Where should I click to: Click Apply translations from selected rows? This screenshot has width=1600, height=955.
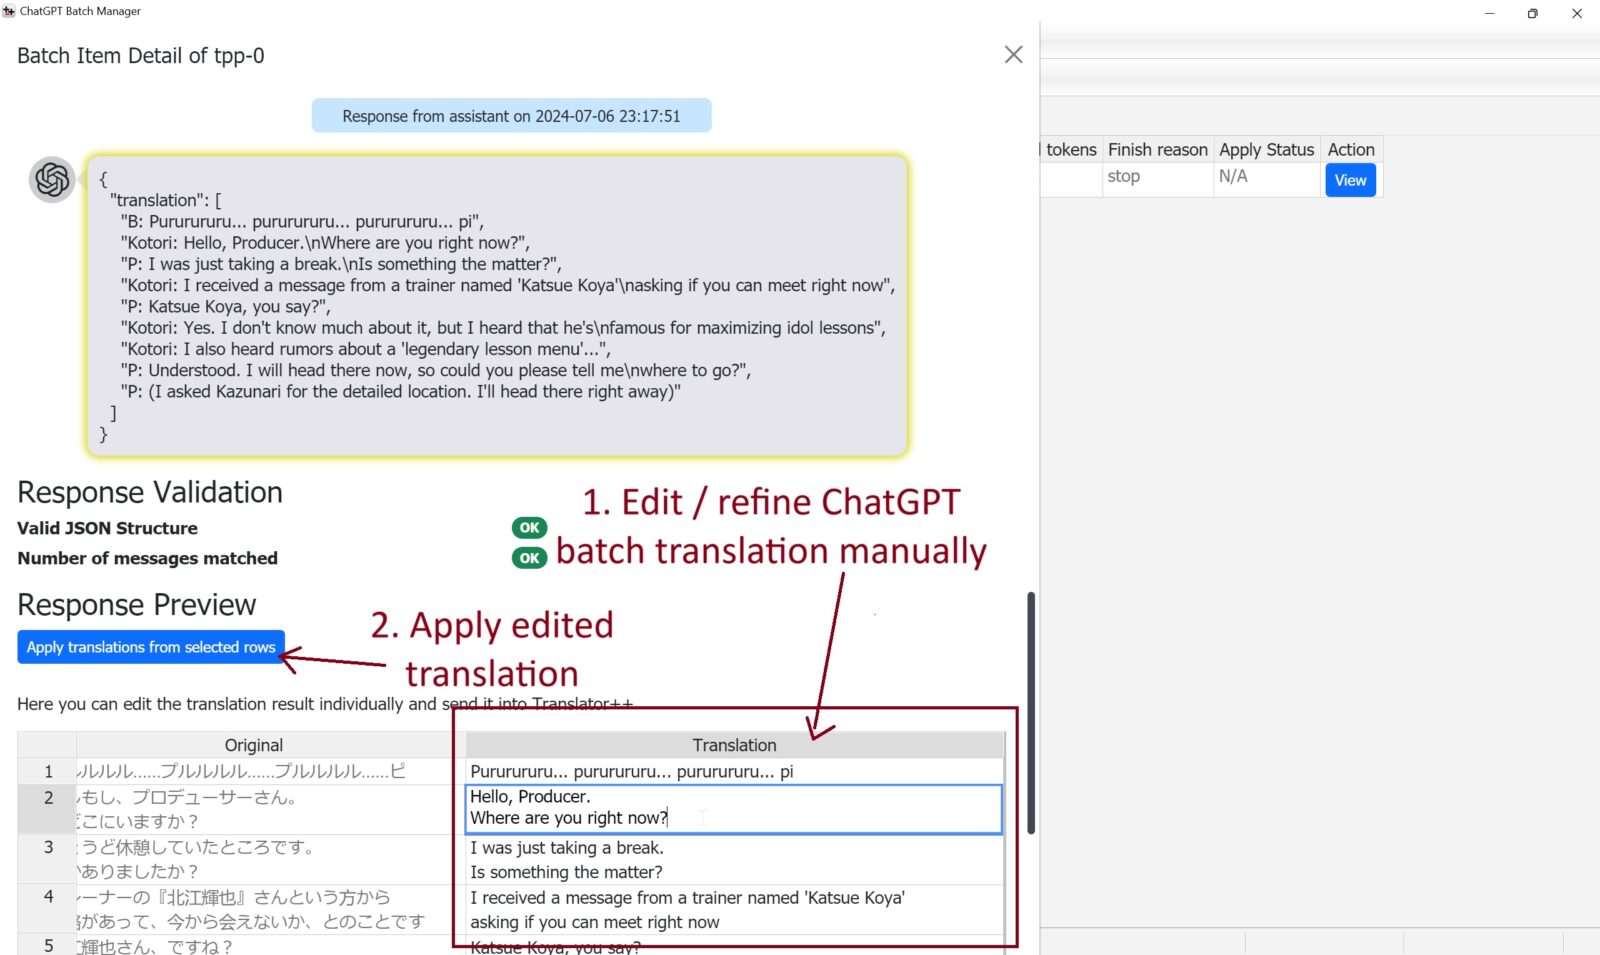click(150, 646)
